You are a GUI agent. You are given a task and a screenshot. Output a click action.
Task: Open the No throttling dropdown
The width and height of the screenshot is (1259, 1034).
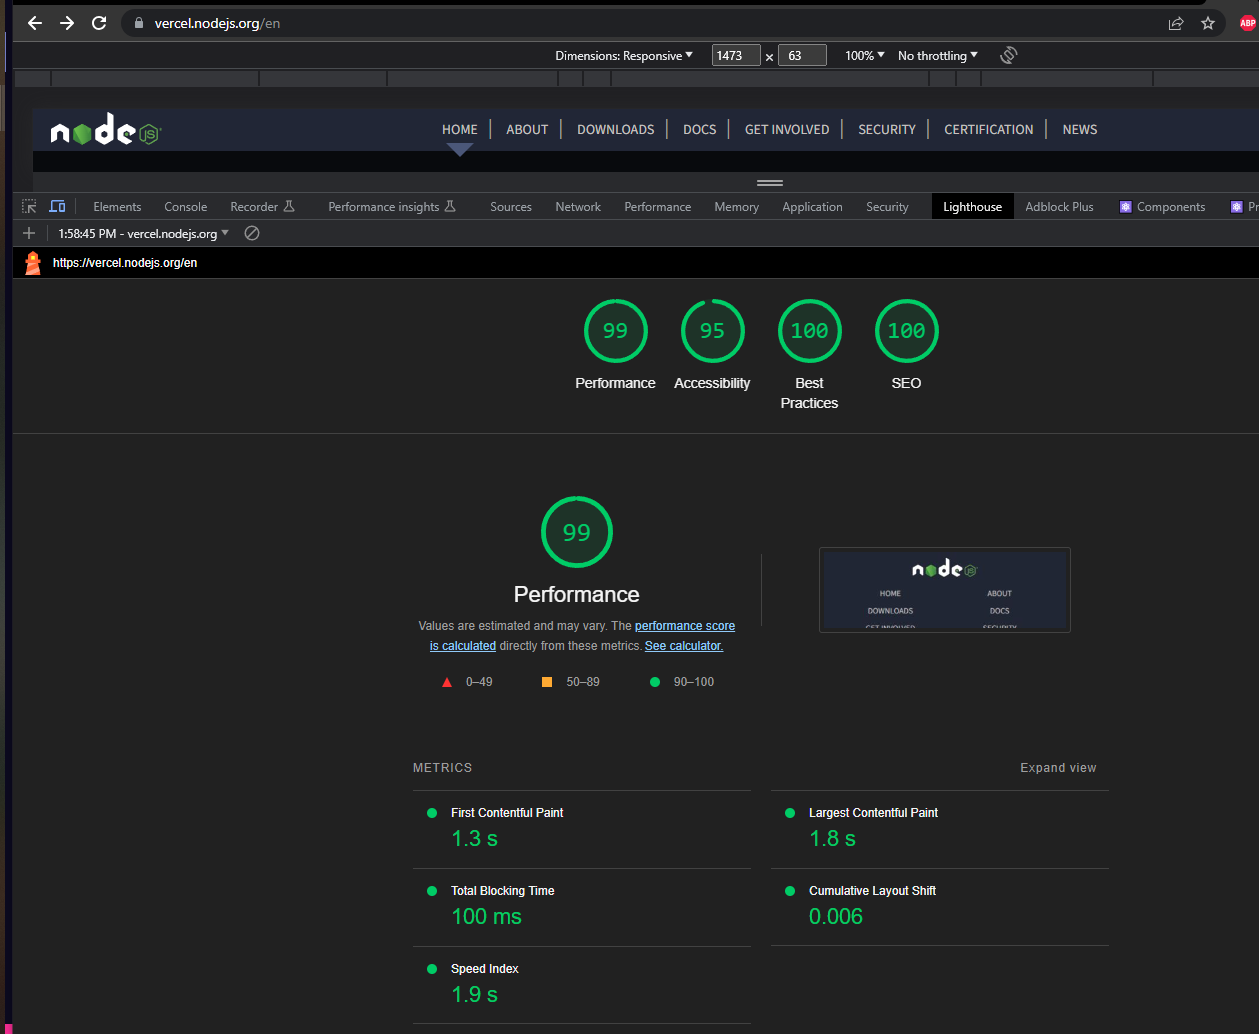click(935, 55)
